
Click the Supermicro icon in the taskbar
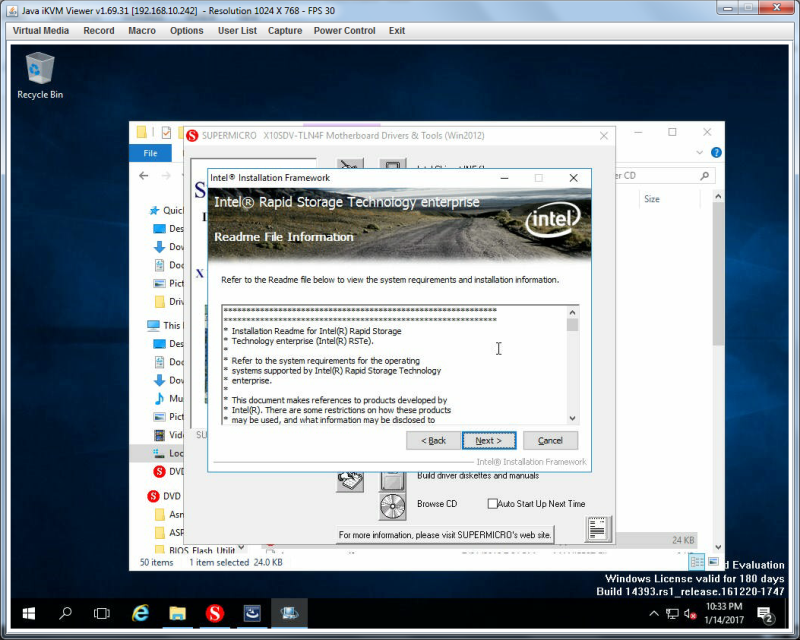(215, 613)
